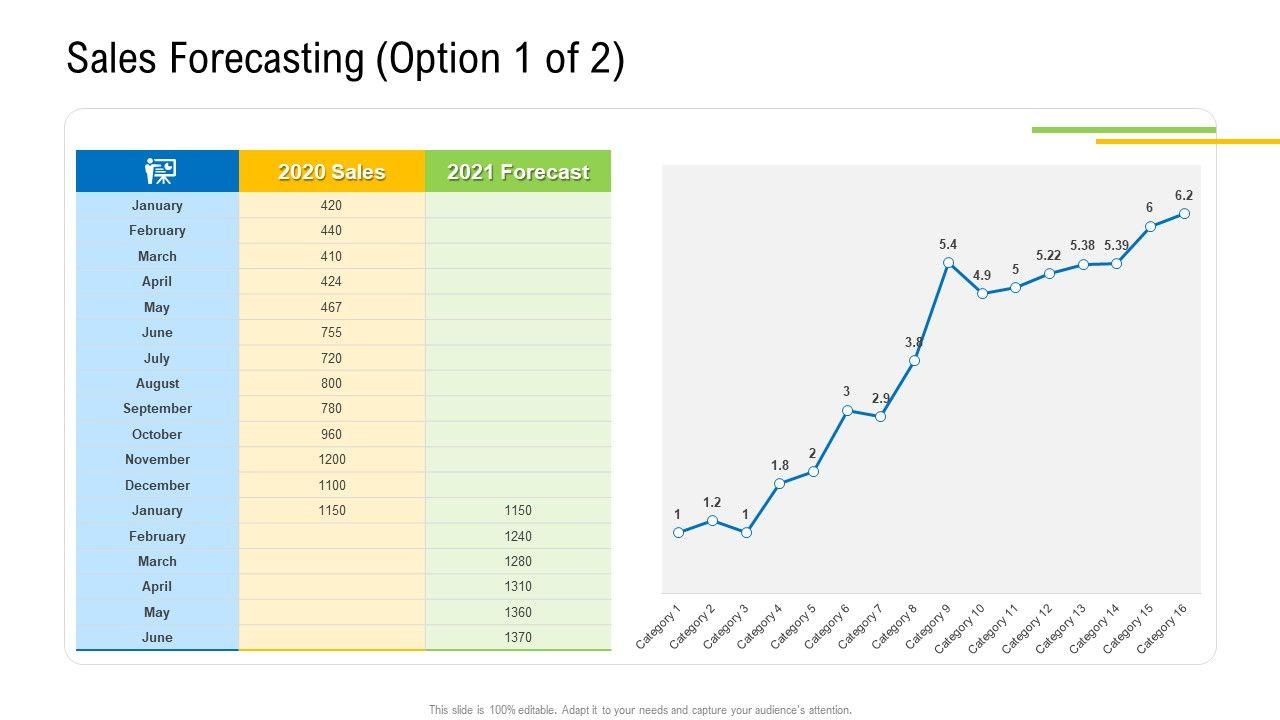Click the Category 9 data point marker
Screen dimensions: 1280x720
coord(948,263)
